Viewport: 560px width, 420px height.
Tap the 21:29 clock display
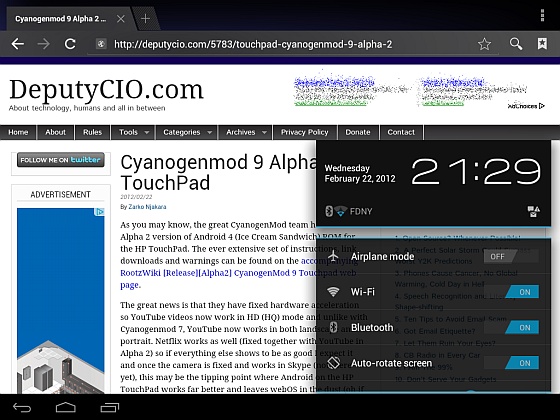[x=476, y=172]
